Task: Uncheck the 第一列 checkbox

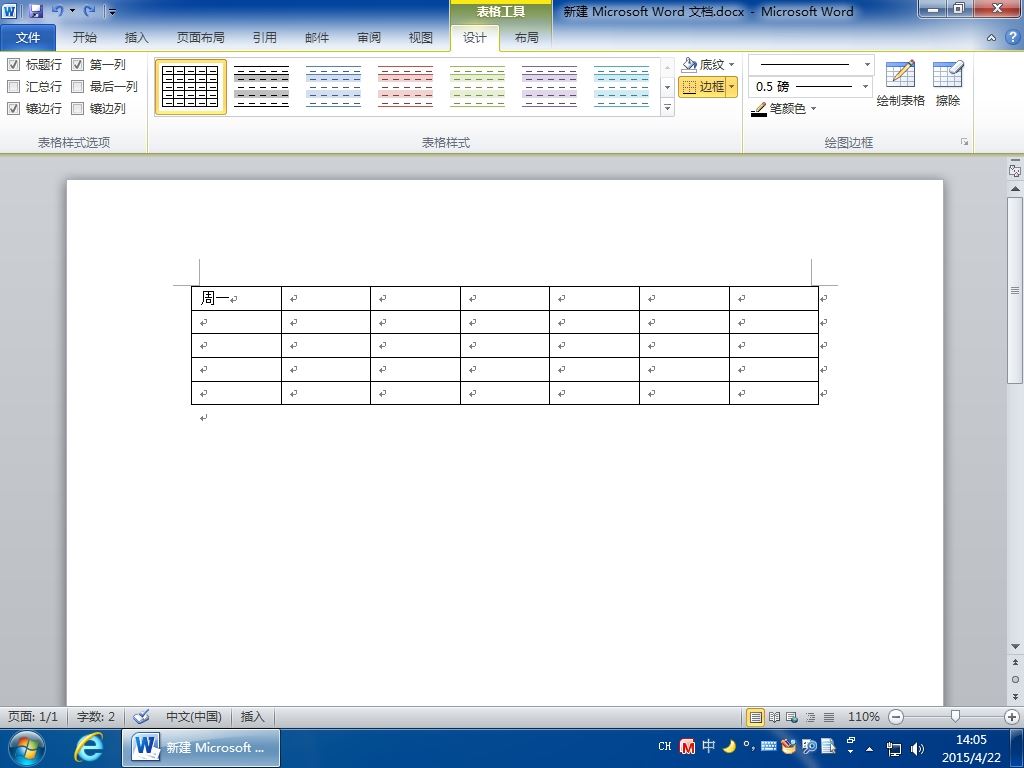Action: coord(78,64)
